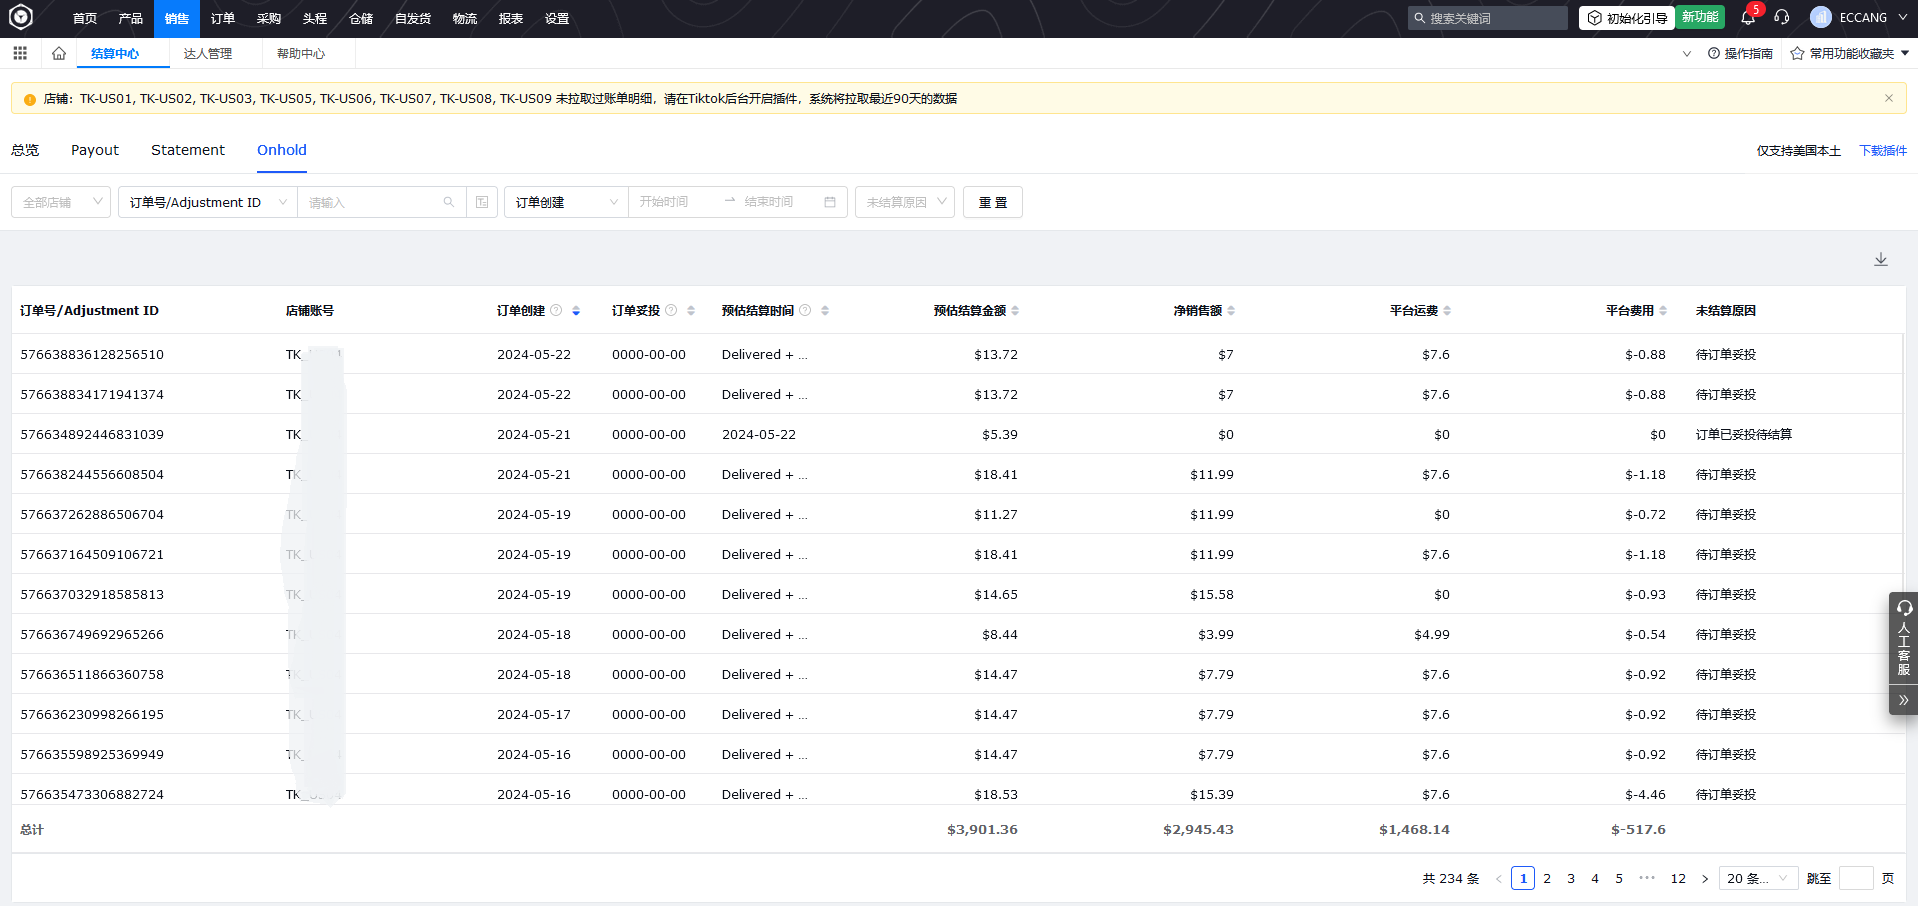
Task: Sort by 预估结算时间 column arrow
Action: pyautogui.click(x=825, y=311)
